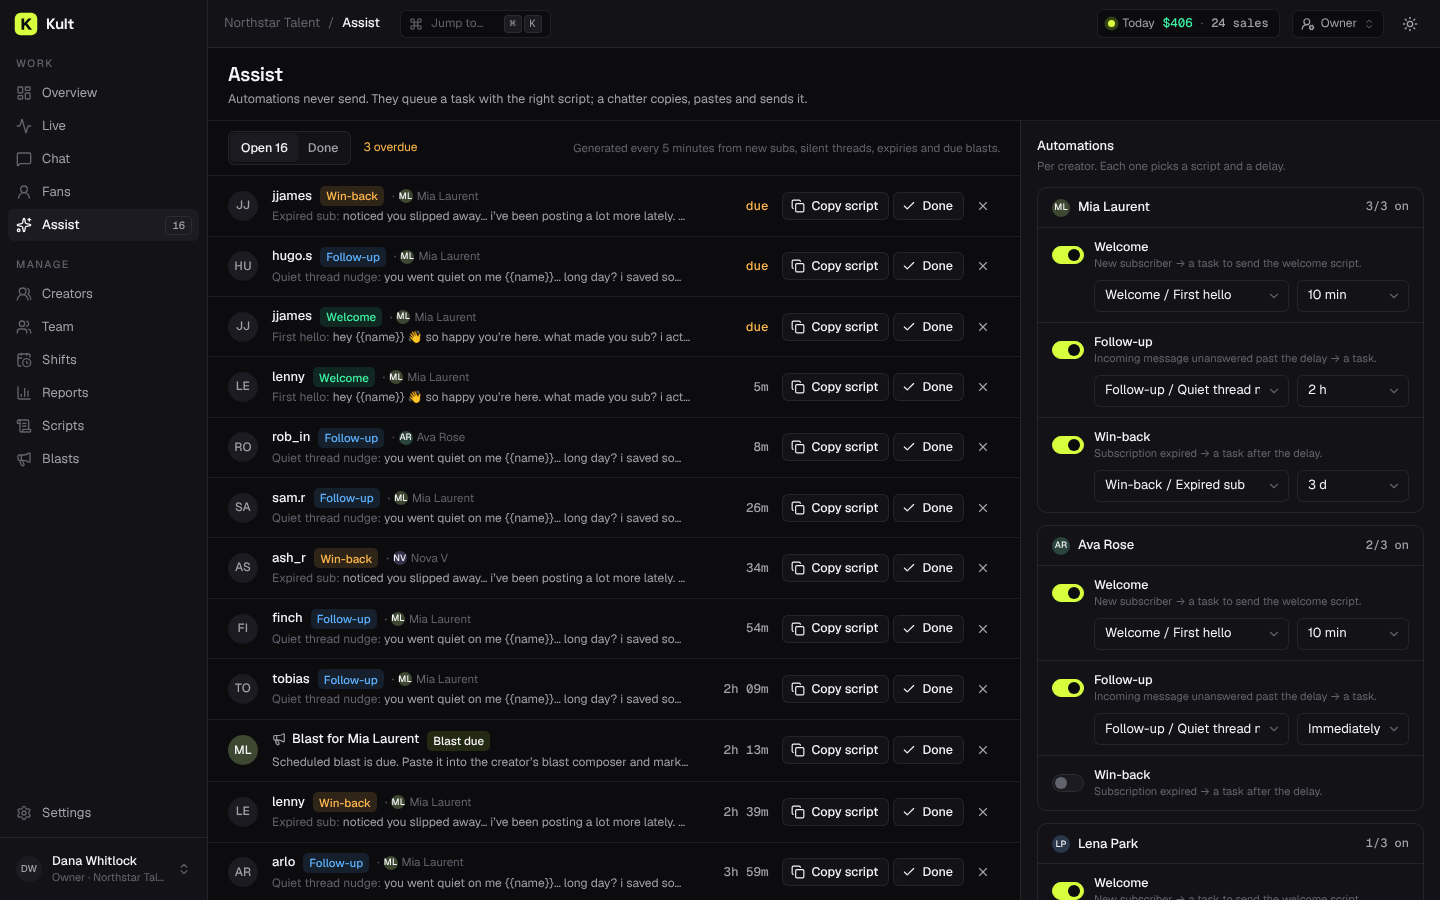The width and height of the screenshot is (1440, 900).
Task: Click the Jump to search field
Action: 475,24
